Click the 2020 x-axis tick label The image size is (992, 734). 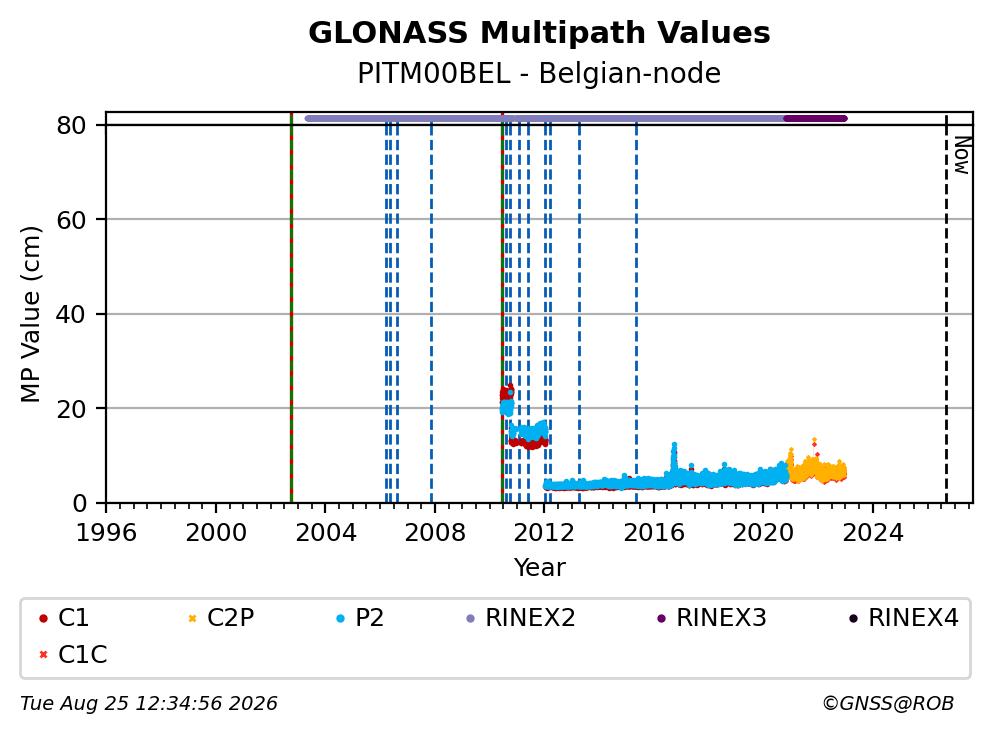point(763,533)
